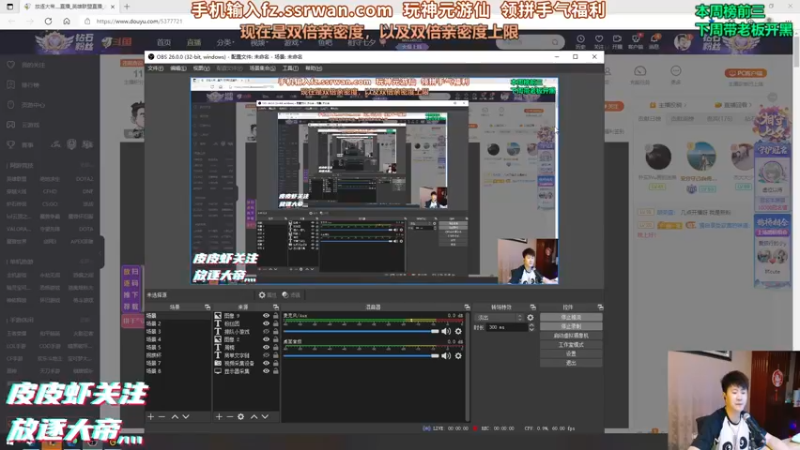Select scene 场景 2 in list

click(x=177, y=323)
